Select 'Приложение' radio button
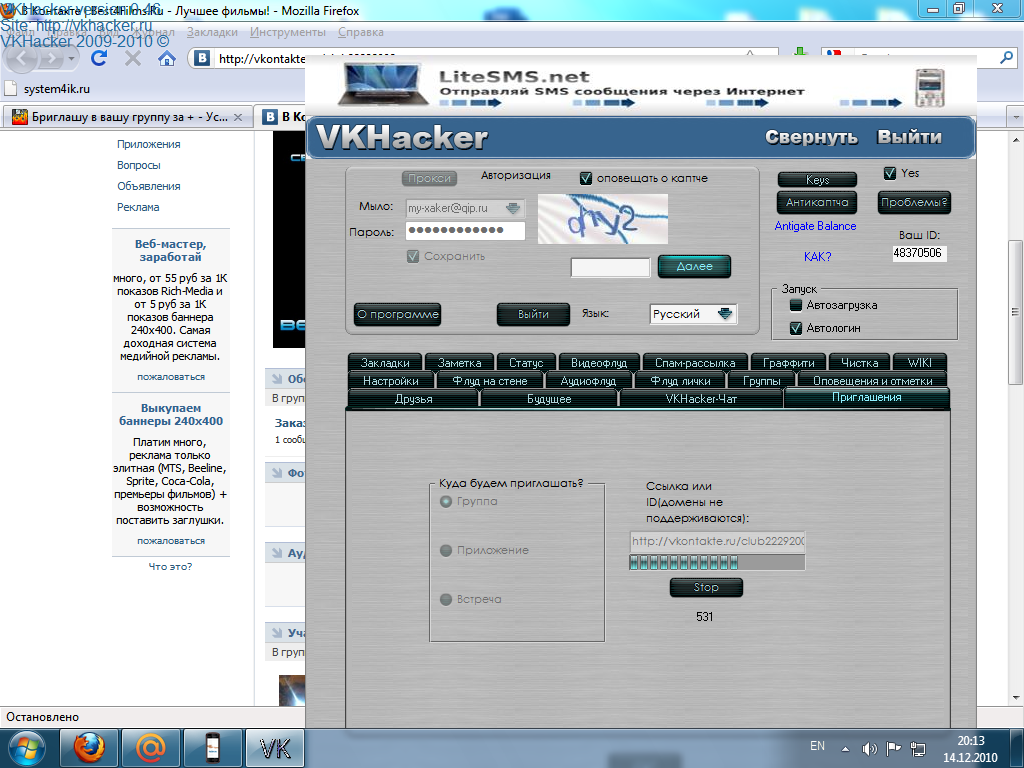Screen dimensions: 1024x768 coord(446,551)
